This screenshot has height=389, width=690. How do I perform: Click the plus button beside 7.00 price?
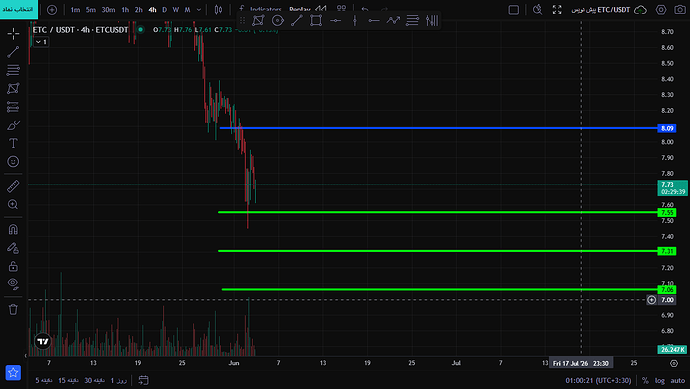(651, 300)
